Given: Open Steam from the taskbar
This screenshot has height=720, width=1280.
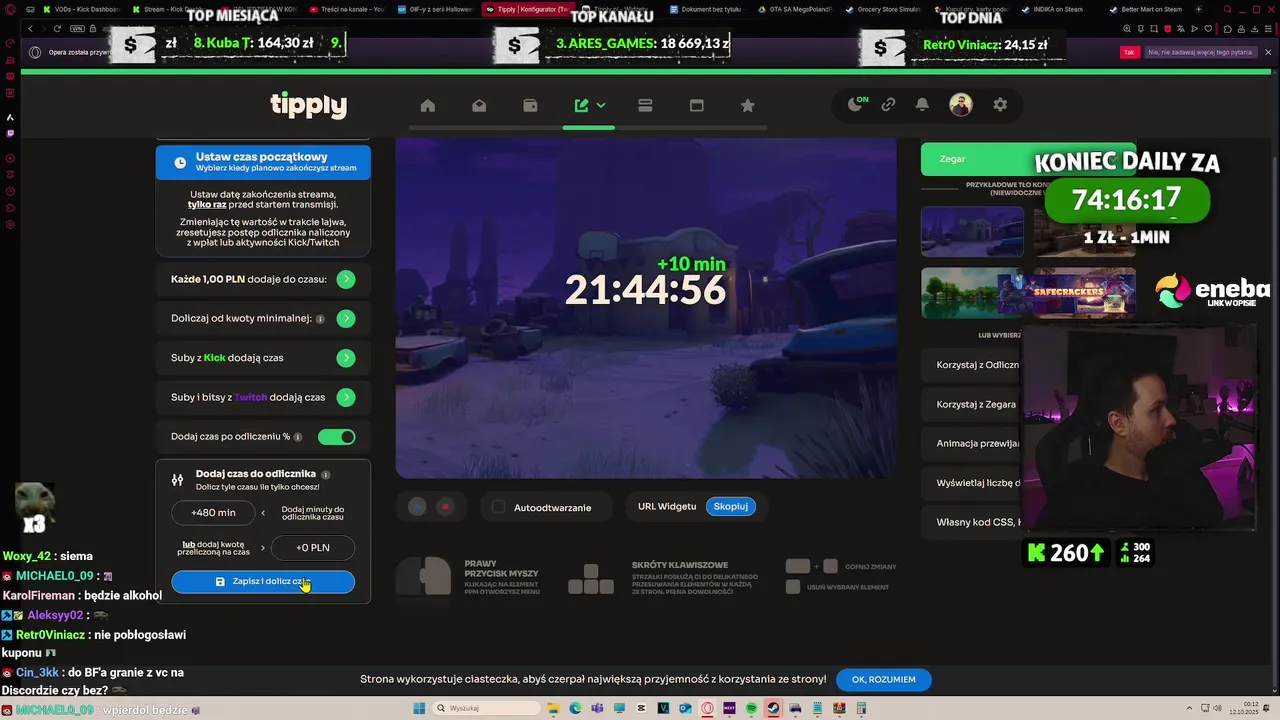Looking at the screenshot, I should pyautogui.click(x=773, y=708).
